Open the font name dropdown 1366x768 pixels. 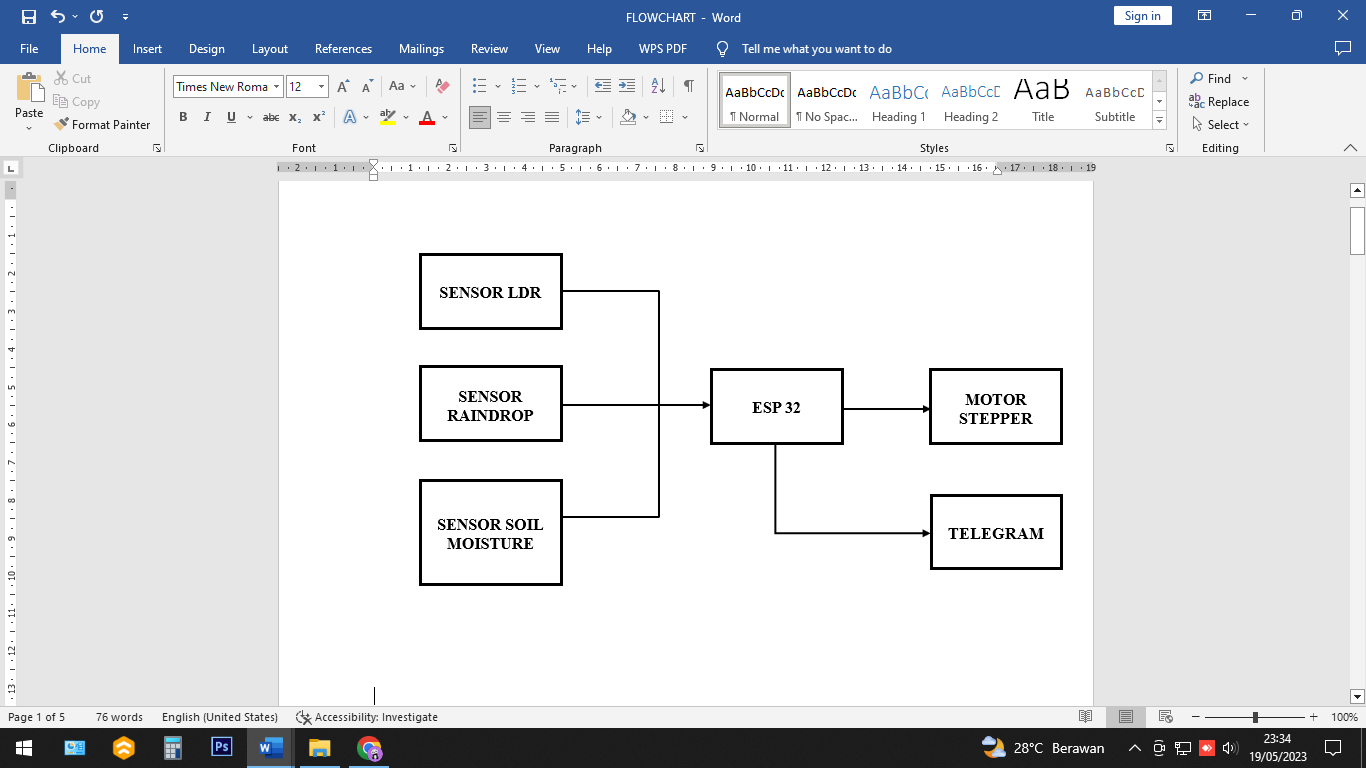pos(276,87)
